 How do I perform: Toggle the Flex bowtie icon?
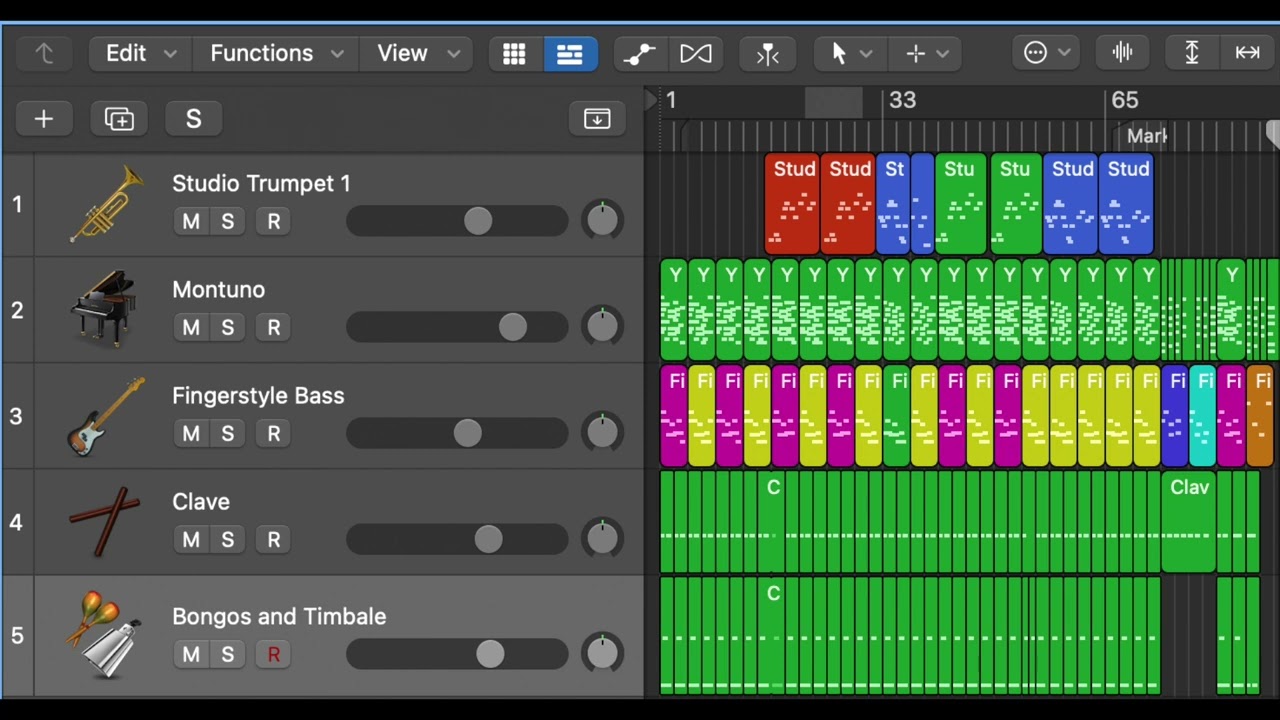coord(696,54)
